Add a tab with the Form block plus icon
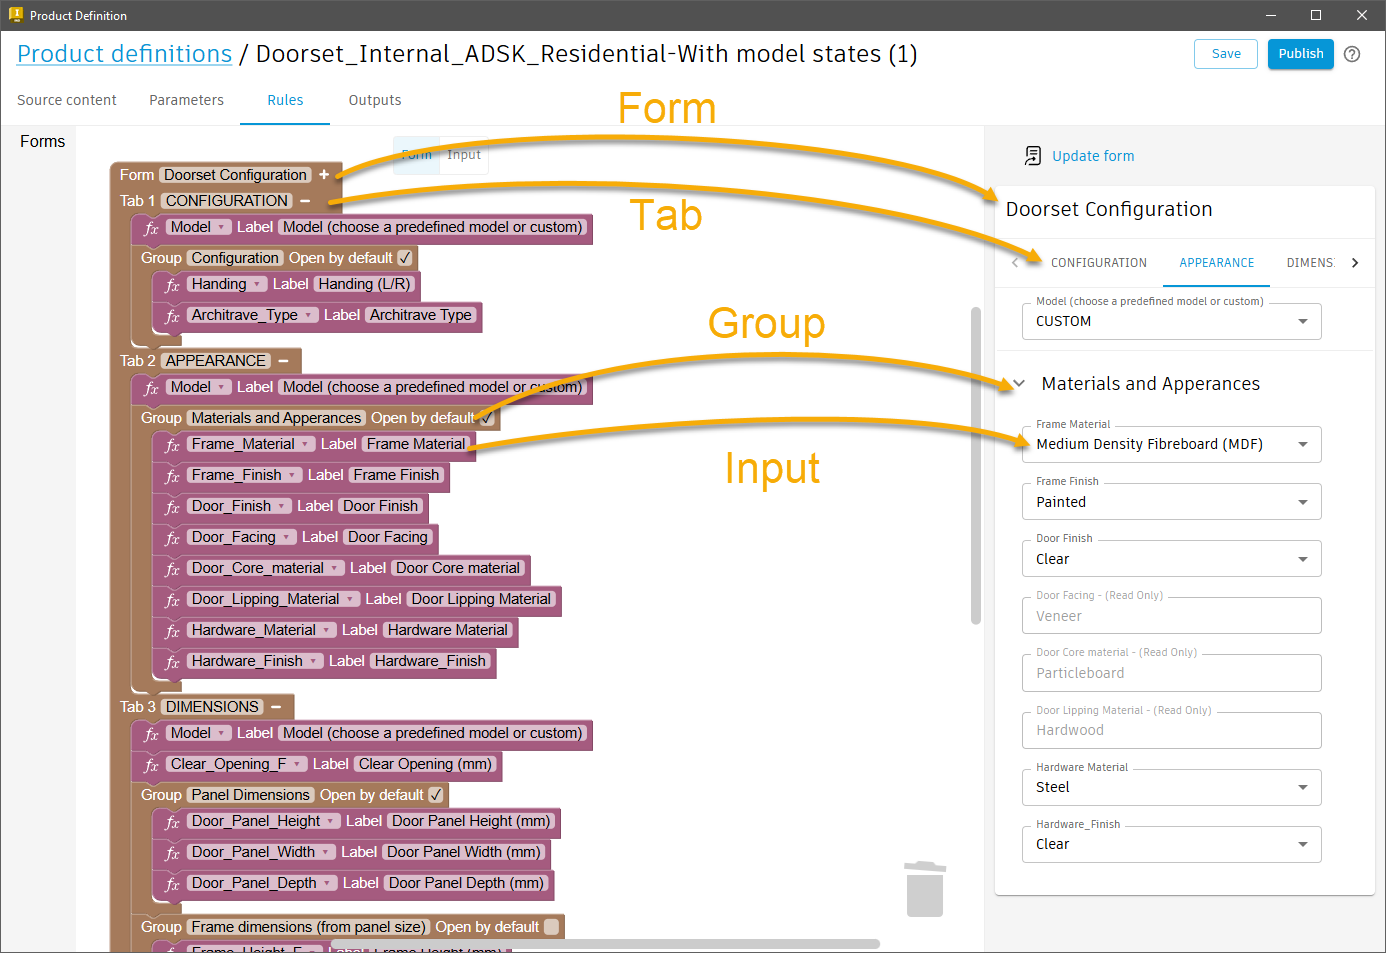The image size is (1386, 953). pos(324,175)
